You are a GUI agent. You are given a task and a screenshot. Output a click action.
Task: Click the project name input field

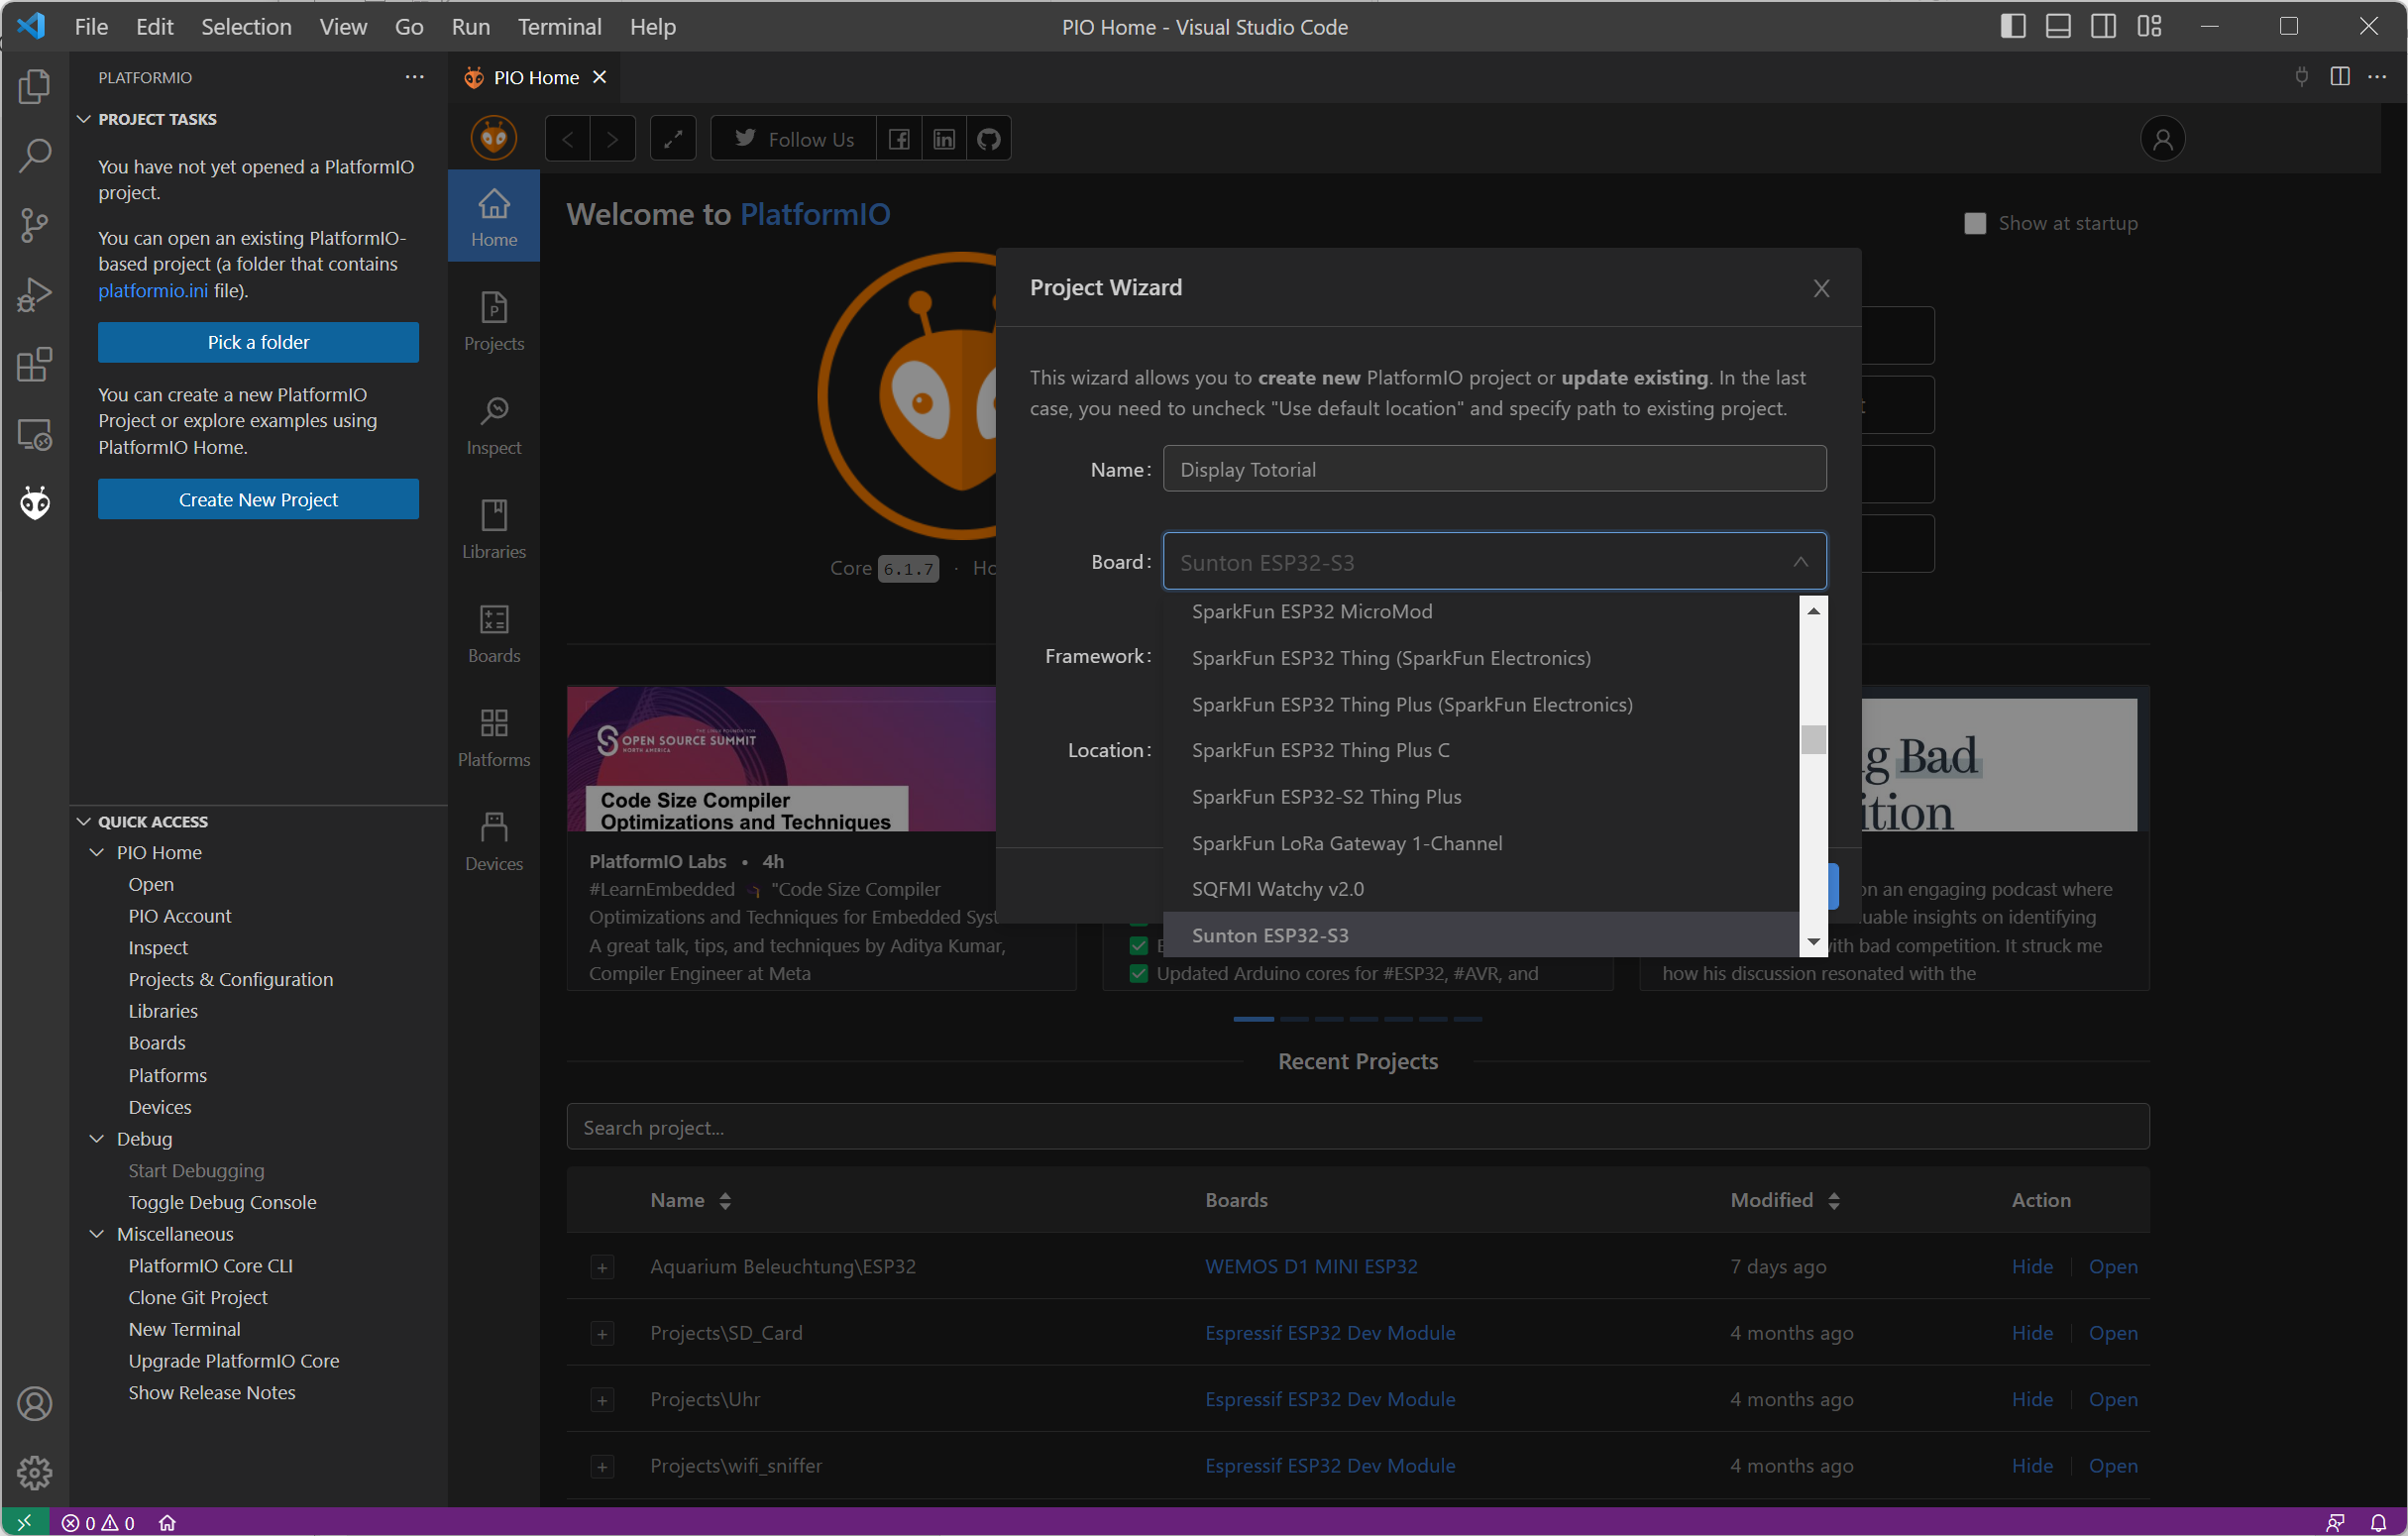[1491, 469]
